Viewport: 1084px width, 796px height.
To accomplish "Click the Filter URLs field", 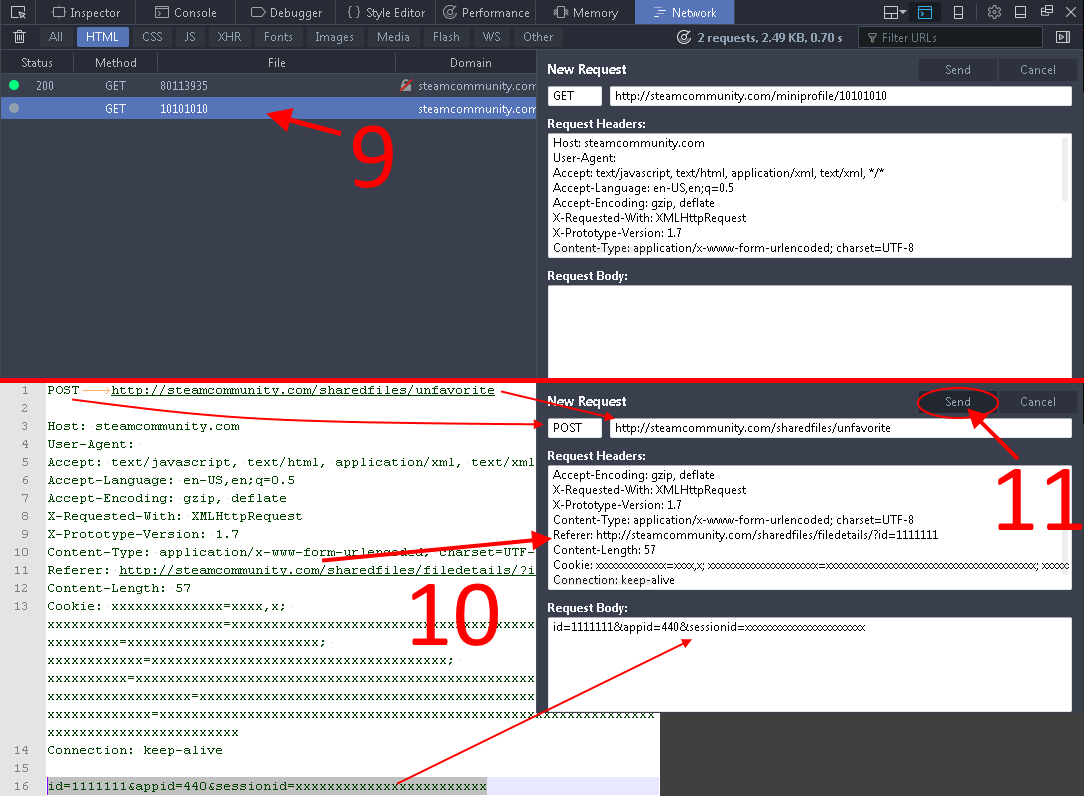I will click(x=950, y=37).
